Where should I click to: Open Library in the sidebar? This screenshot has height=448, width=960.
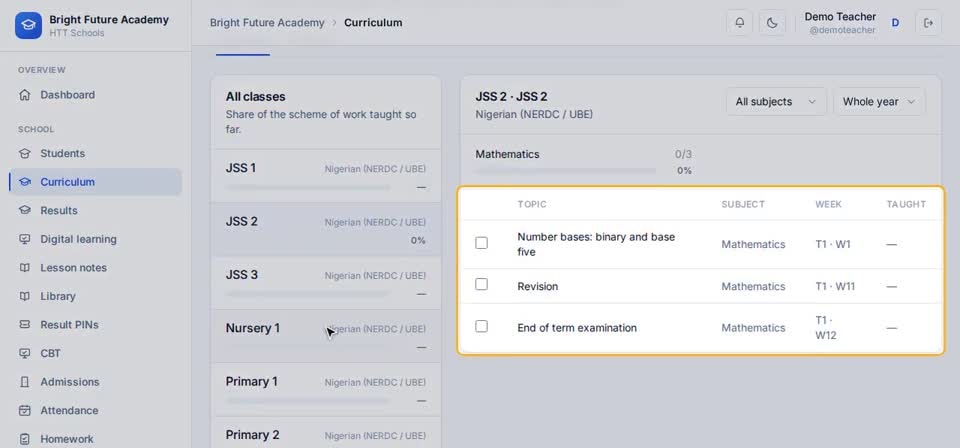95,296
